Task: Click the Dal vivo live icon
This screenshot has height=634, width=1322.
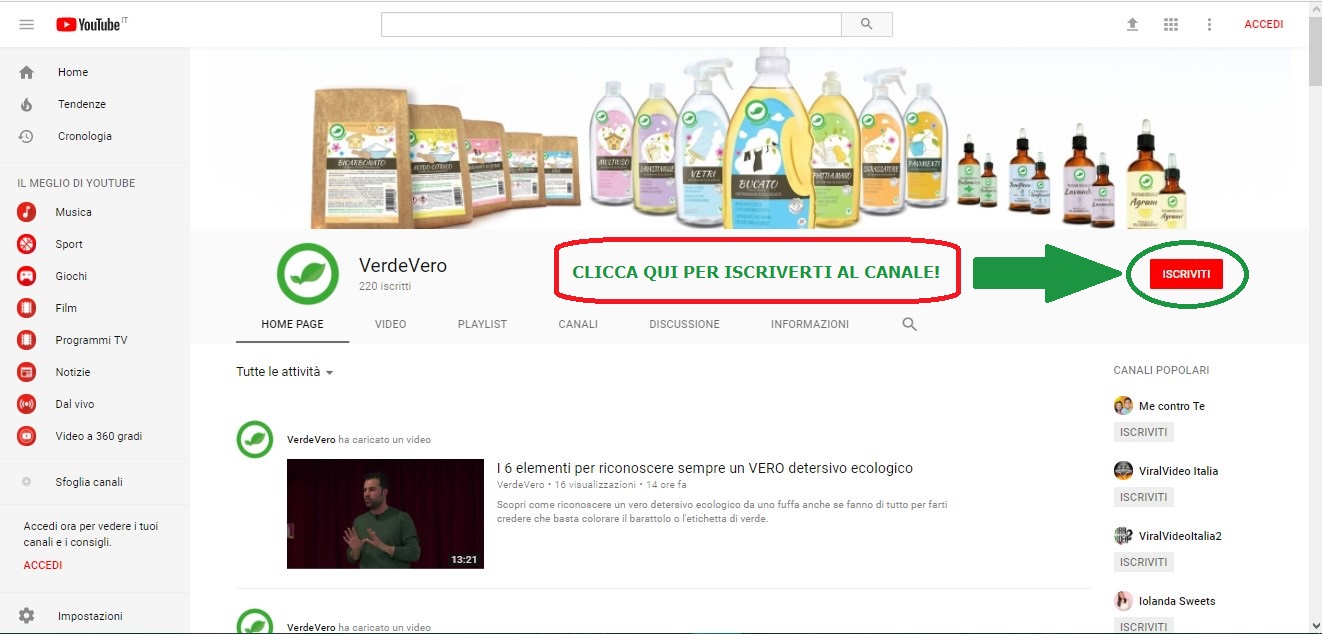Action: tap(27, 404)
